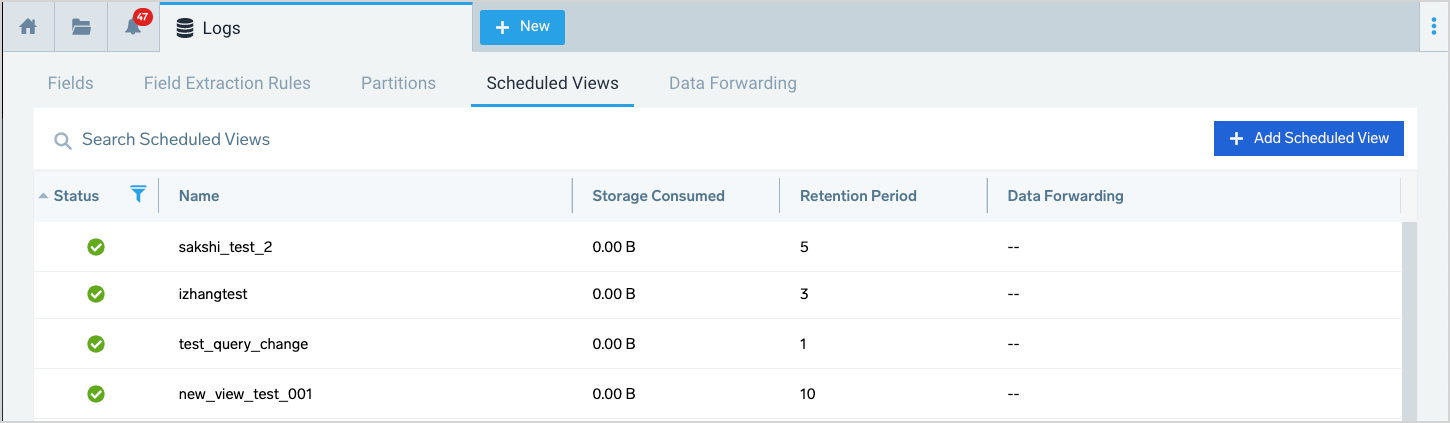Select the test_query_change row

pos(243,344)
